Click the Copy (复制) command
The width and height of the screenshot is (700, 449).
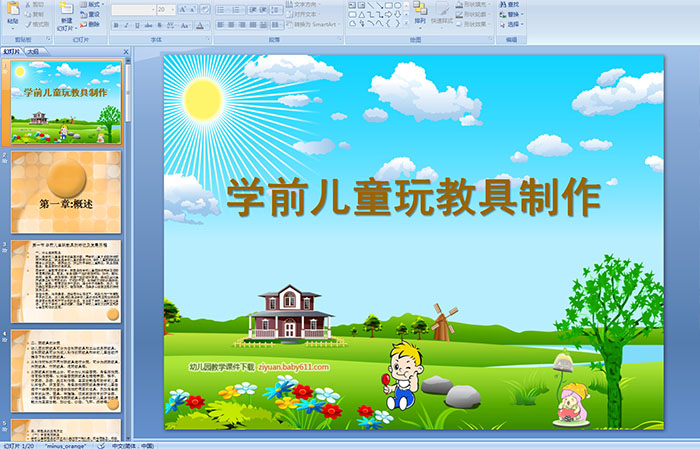[x=34, y=14]
